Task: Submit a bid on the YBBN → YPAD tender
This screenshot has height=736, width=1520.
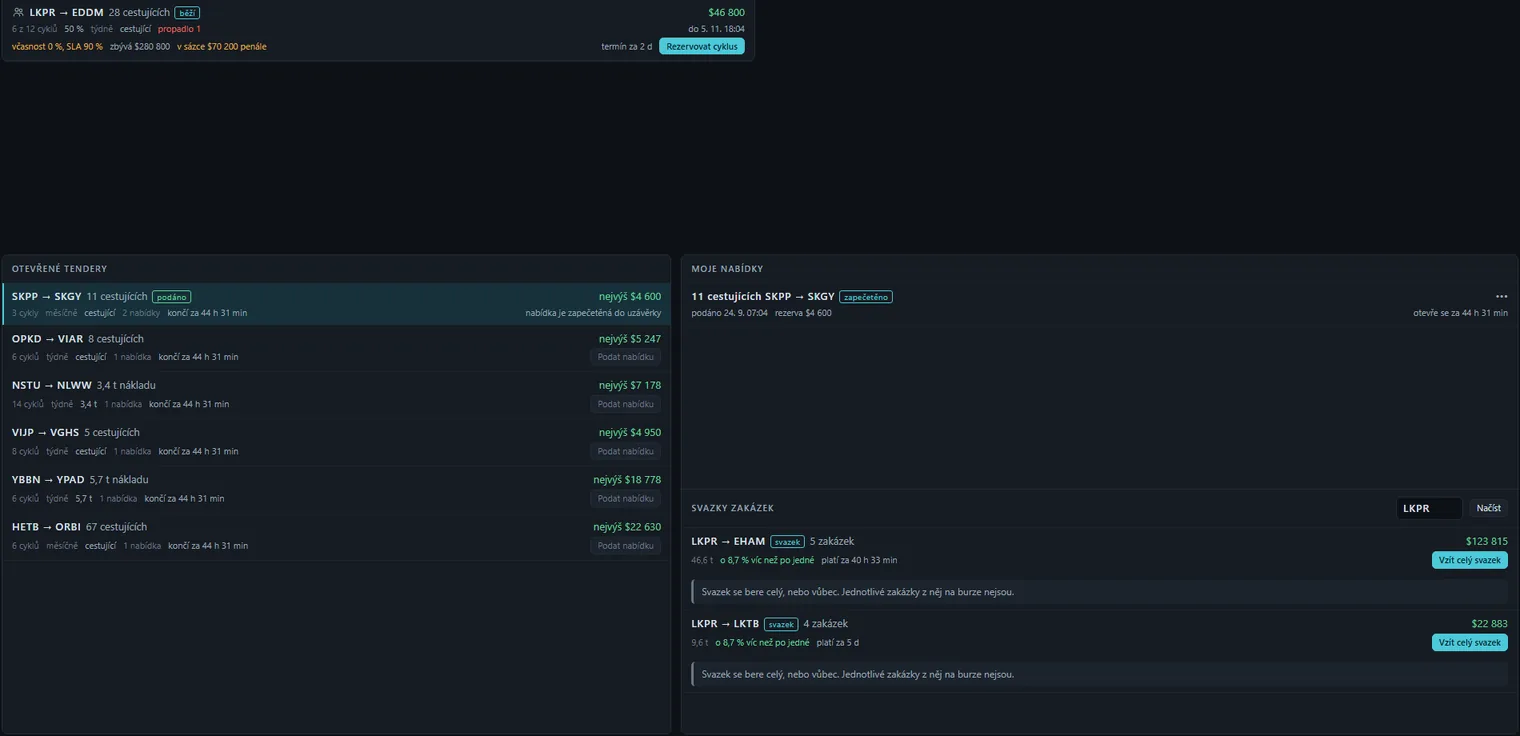Action: point(626,498)
